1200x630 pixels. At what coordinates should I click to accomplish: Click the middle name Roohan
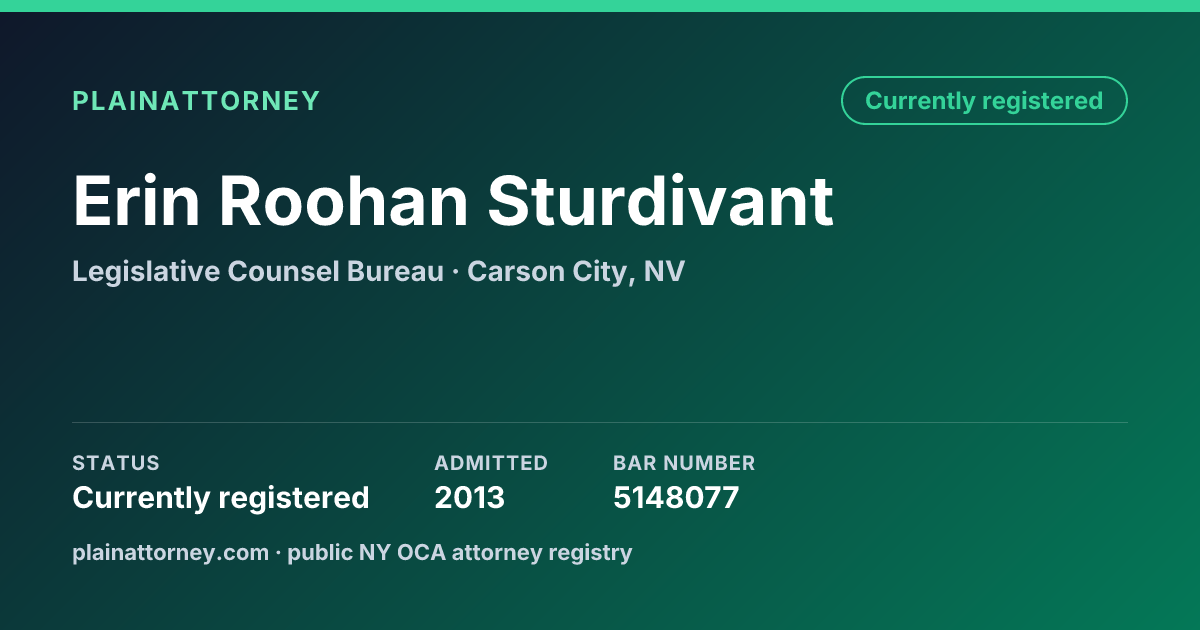click(343, 201)
